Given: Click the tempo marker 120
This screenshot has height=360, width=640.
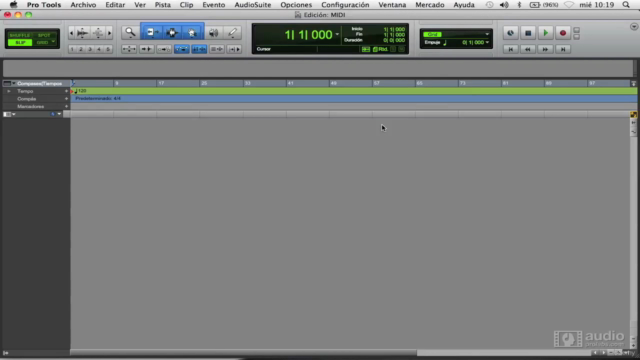Looking at the screenshot, I should (x=81, y=91).
